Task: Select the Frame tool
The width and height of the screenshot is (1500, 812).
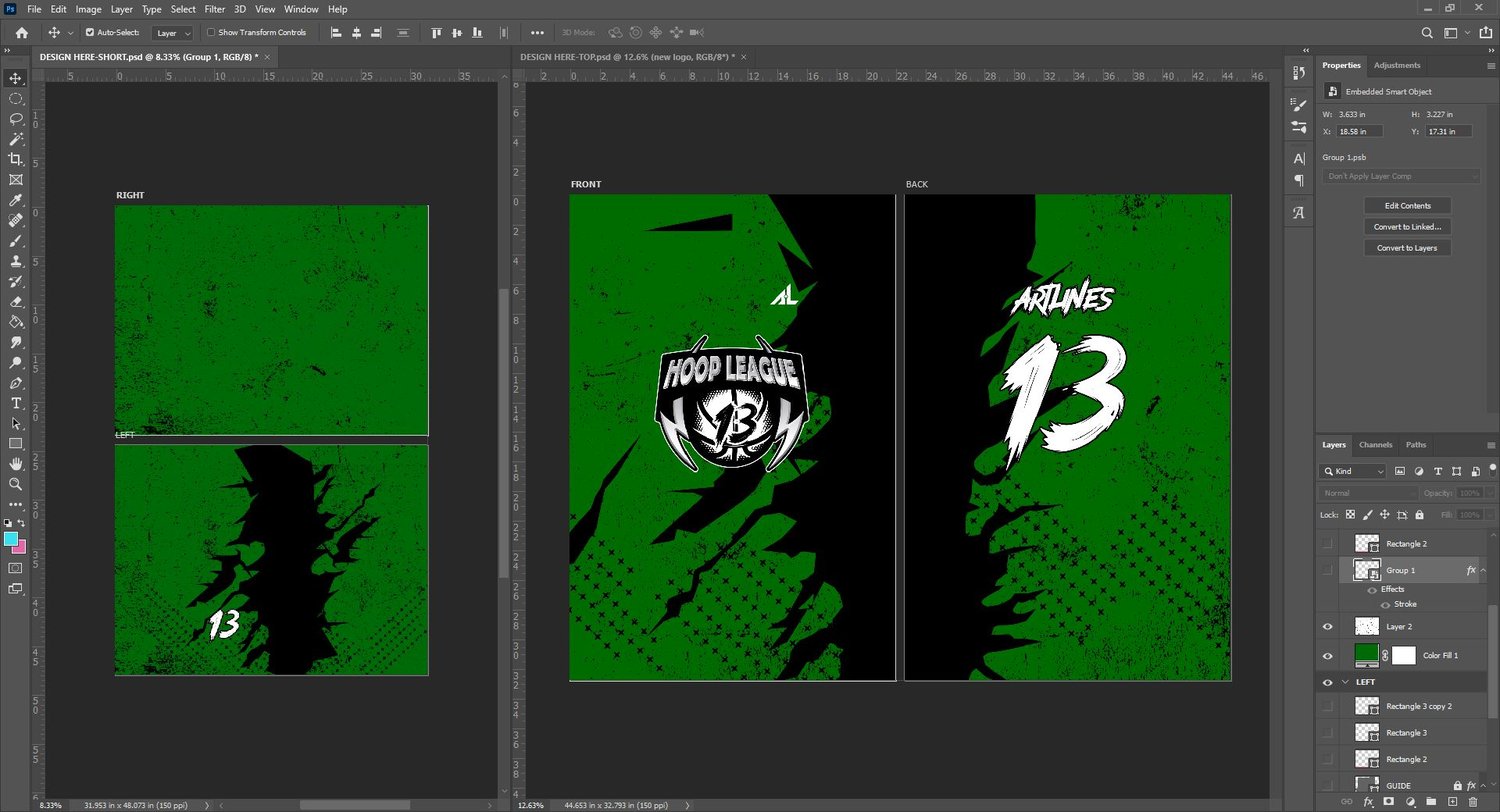Action: coord(16,180)
